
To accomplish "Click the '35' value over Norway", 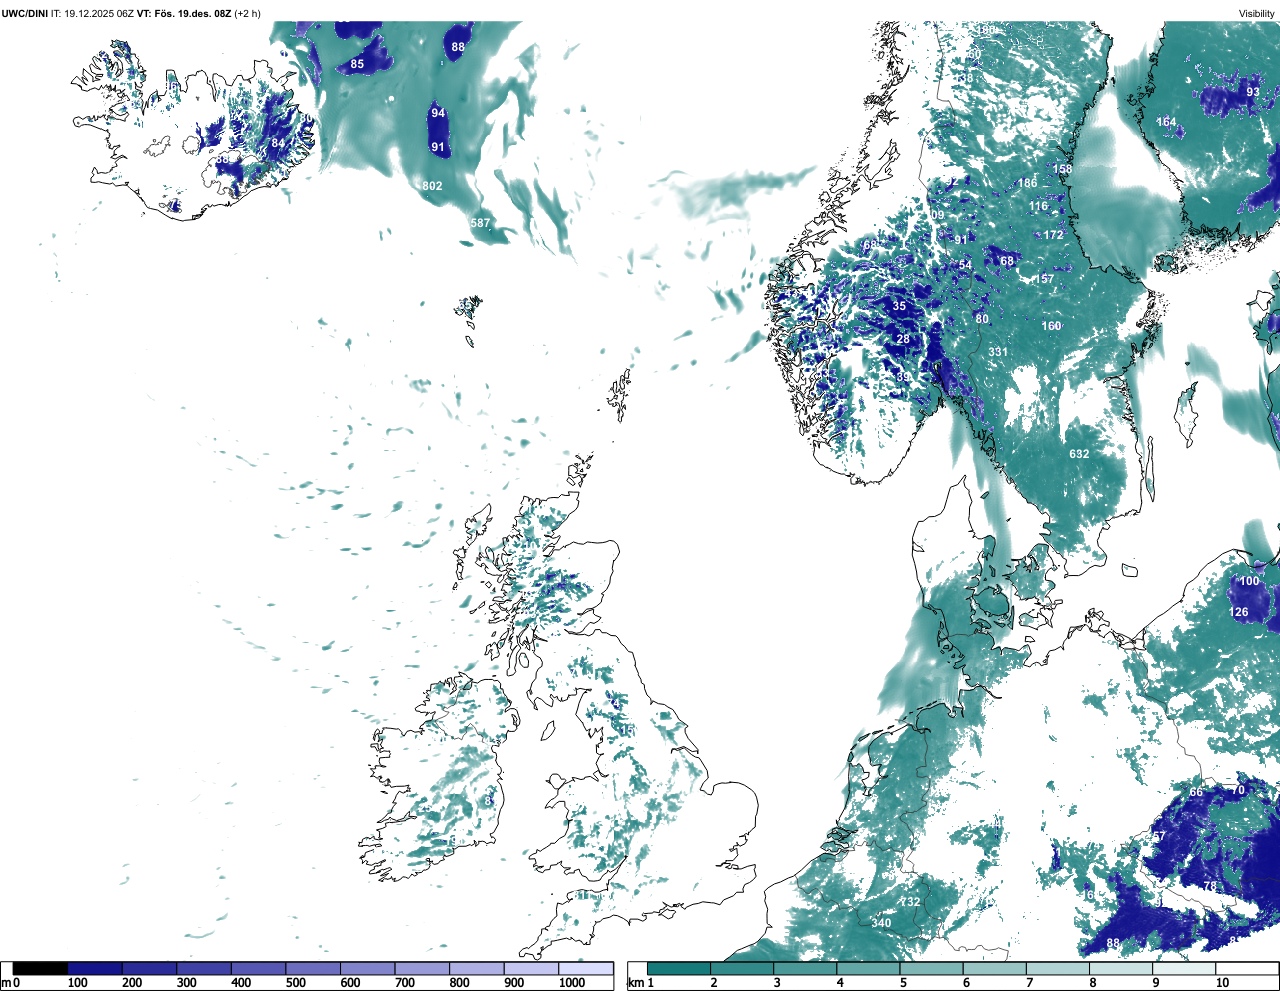I will point(899,307).
